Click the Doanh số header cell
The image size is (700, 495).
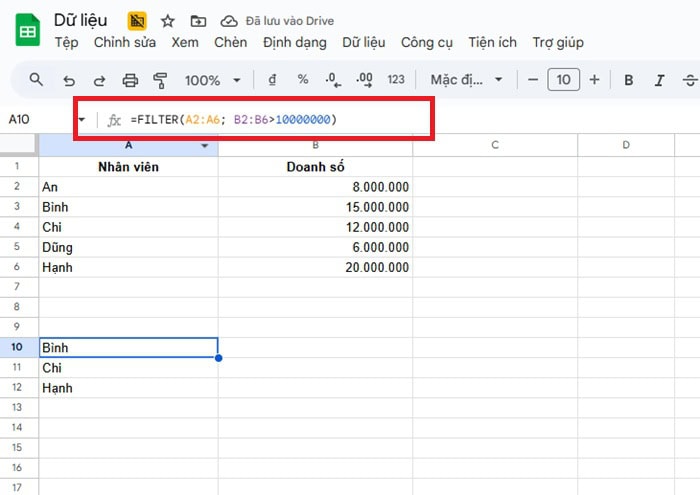(x=316, y=167)
